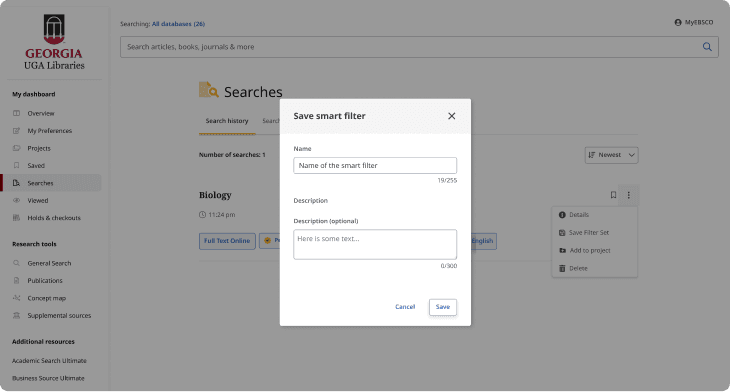This screenshot has width=730, height=392.
Task: Open Holds & checkouts in sidebar
Action: (54, 218)
